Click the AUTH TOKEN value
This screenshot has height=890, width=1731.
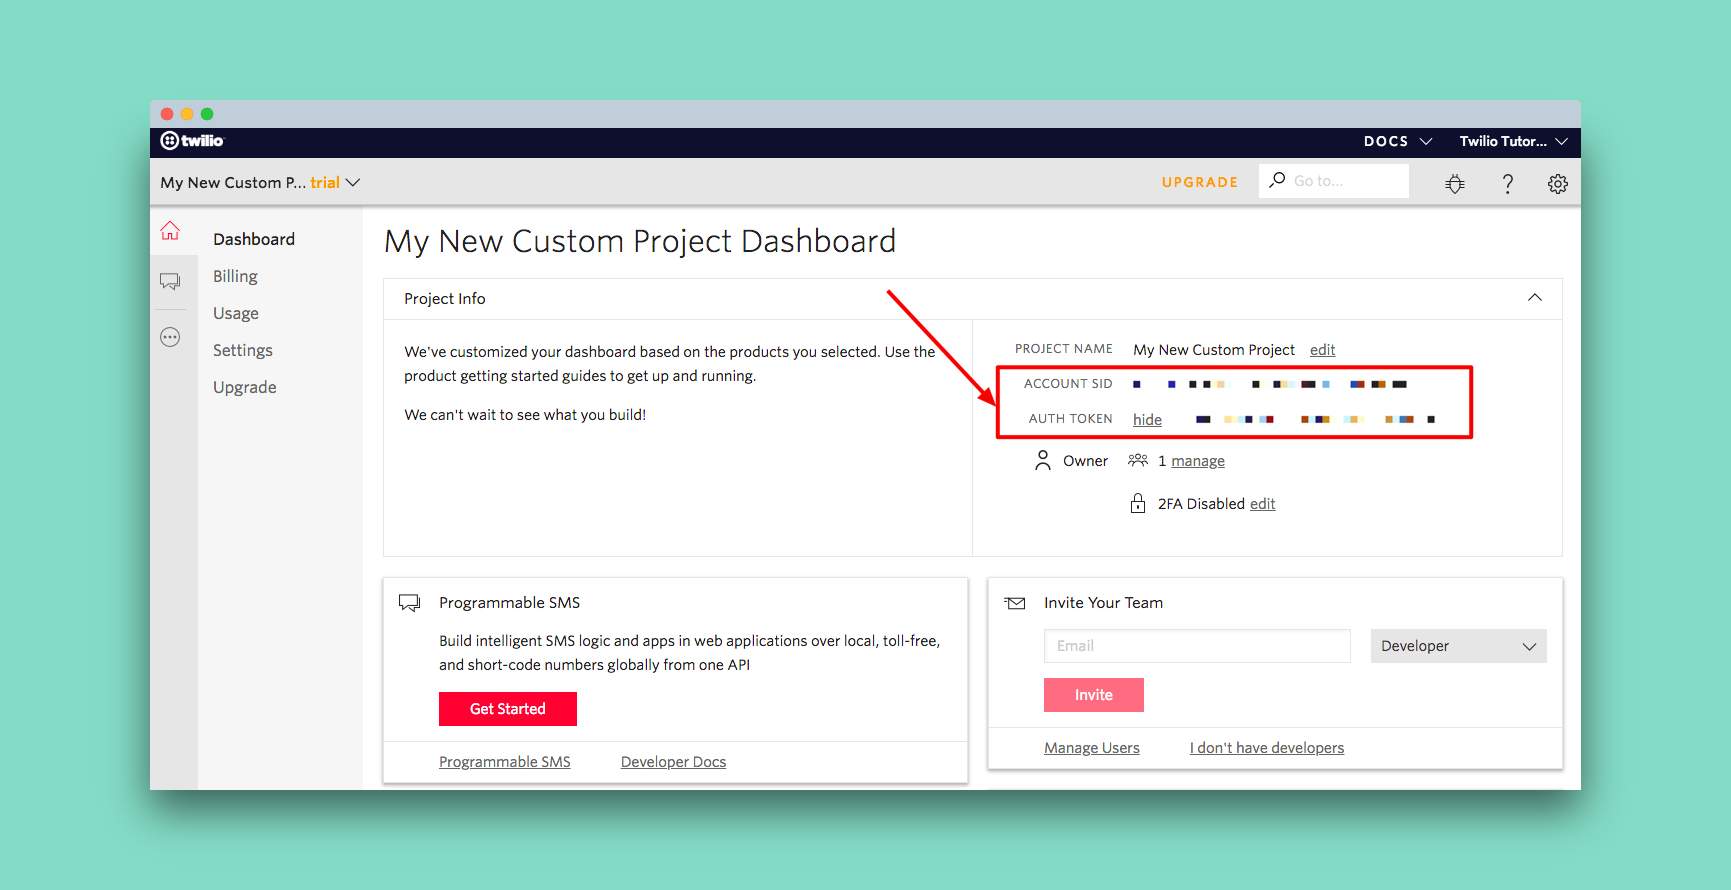click(1316, 419)
